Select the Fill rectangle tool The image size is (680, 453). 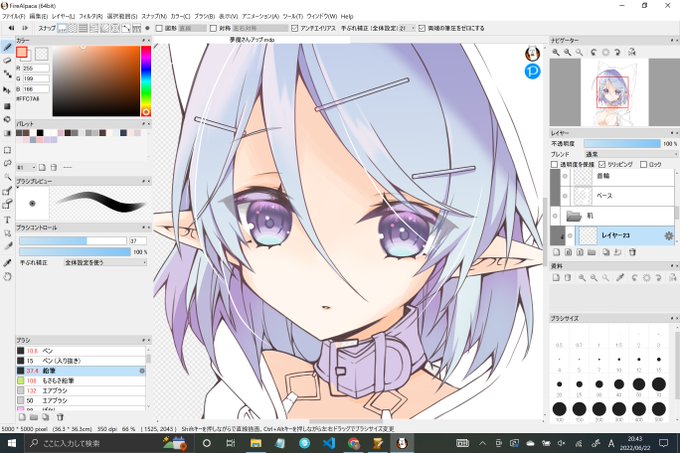pyautogui.click(x=7, y=106)
